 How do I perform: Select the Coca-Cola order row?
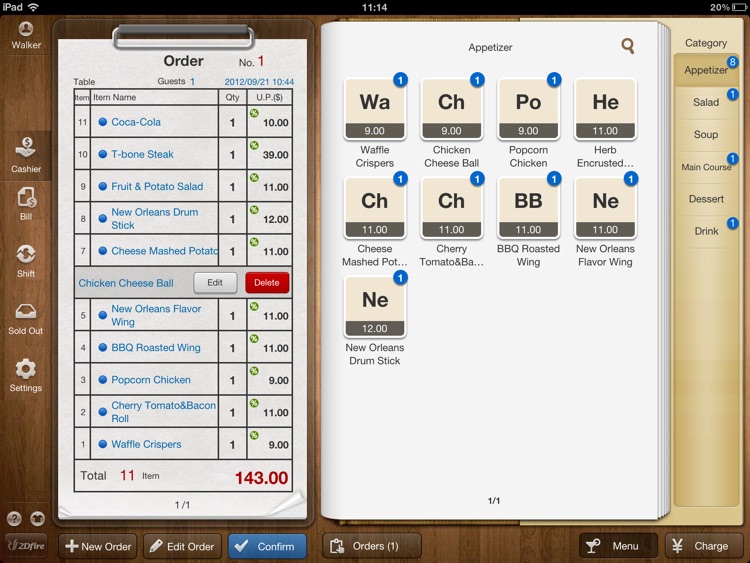tap(183, 122)
